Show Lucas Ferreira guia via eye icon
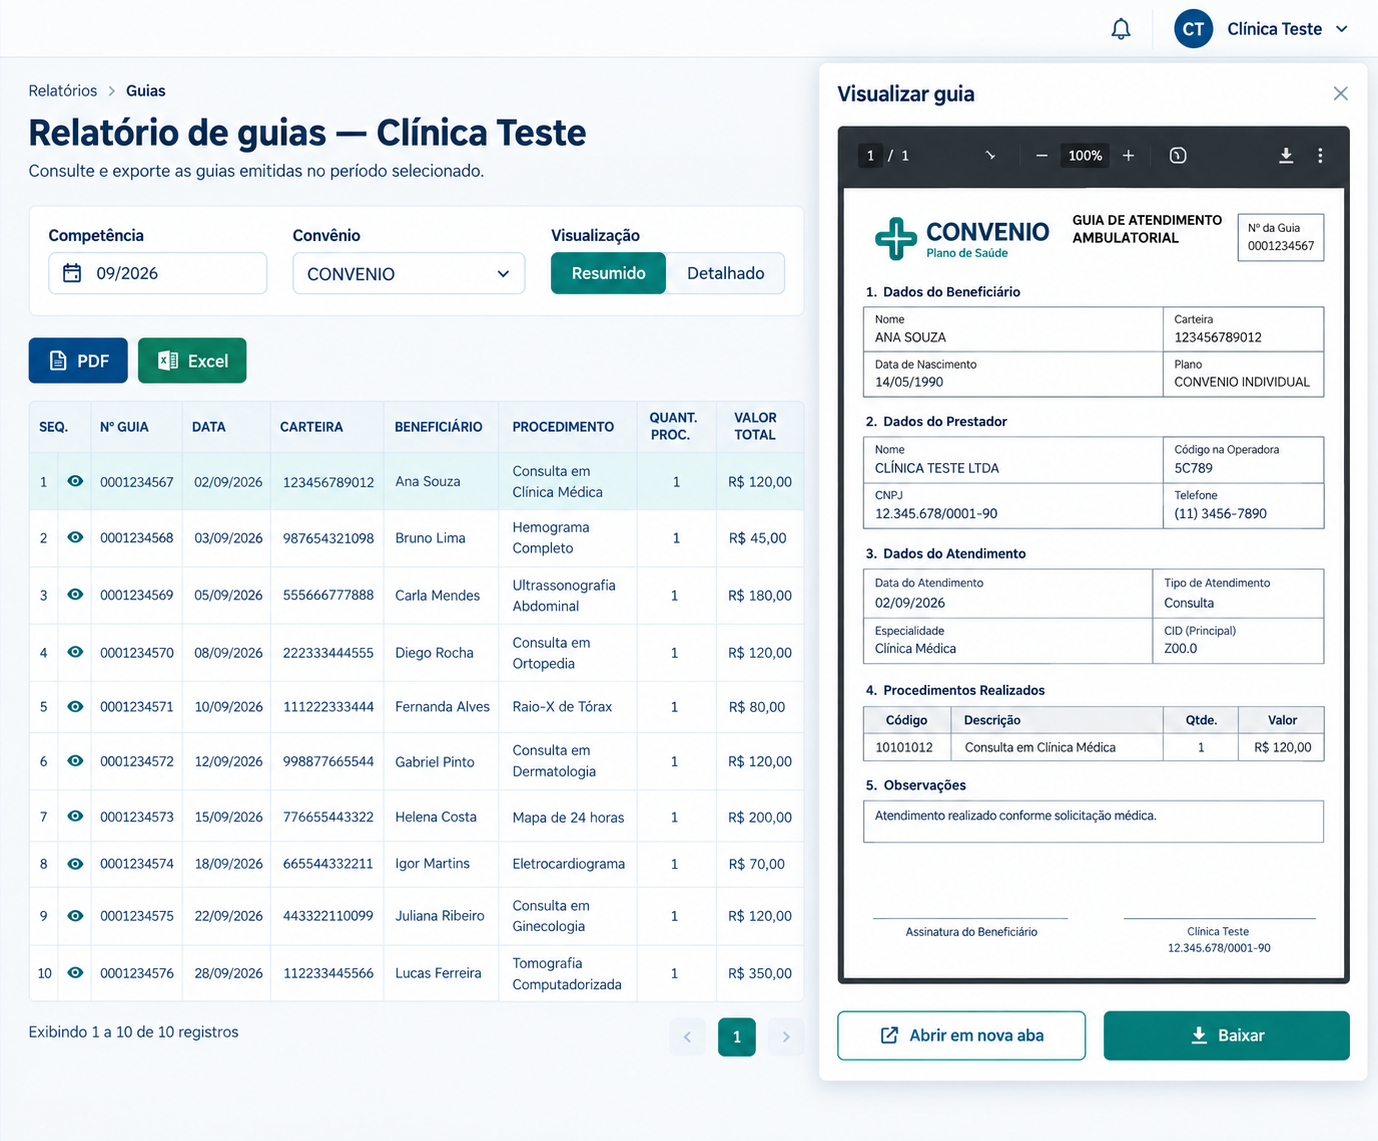Image resolution: width=1378 pixels, height=1141 pixels. (x=75, y=972)
